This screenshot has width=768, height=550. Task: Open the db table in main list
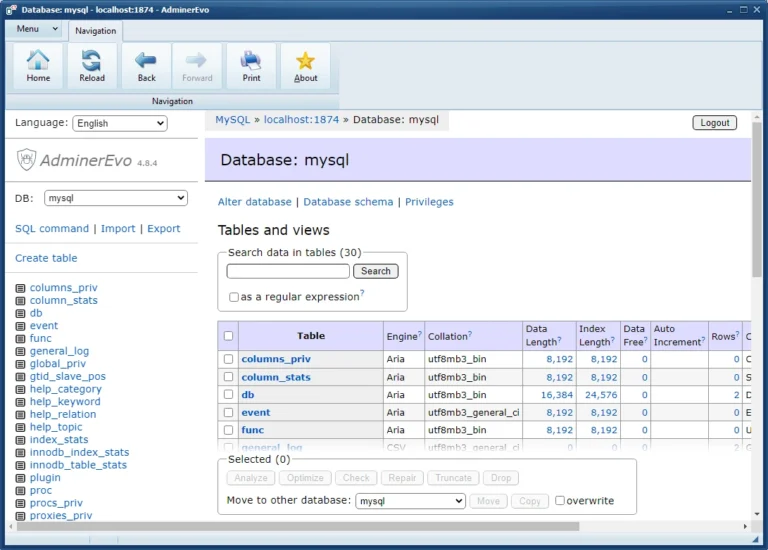(x=248, y=395)
